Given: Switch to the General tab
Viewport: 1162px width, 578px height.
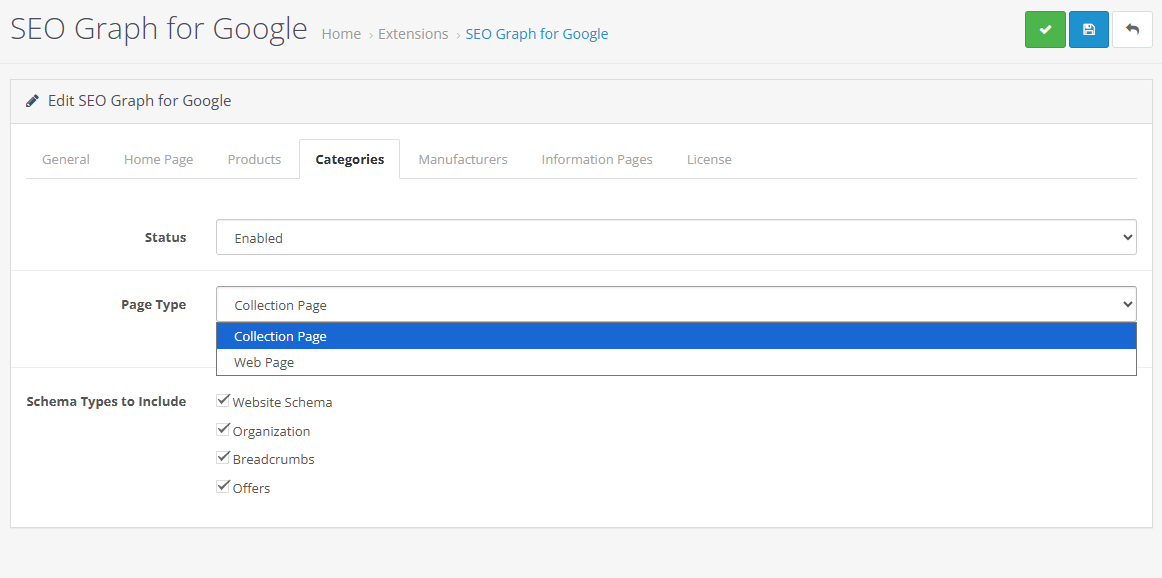Looking at the screenshot, I should [66, 159].
